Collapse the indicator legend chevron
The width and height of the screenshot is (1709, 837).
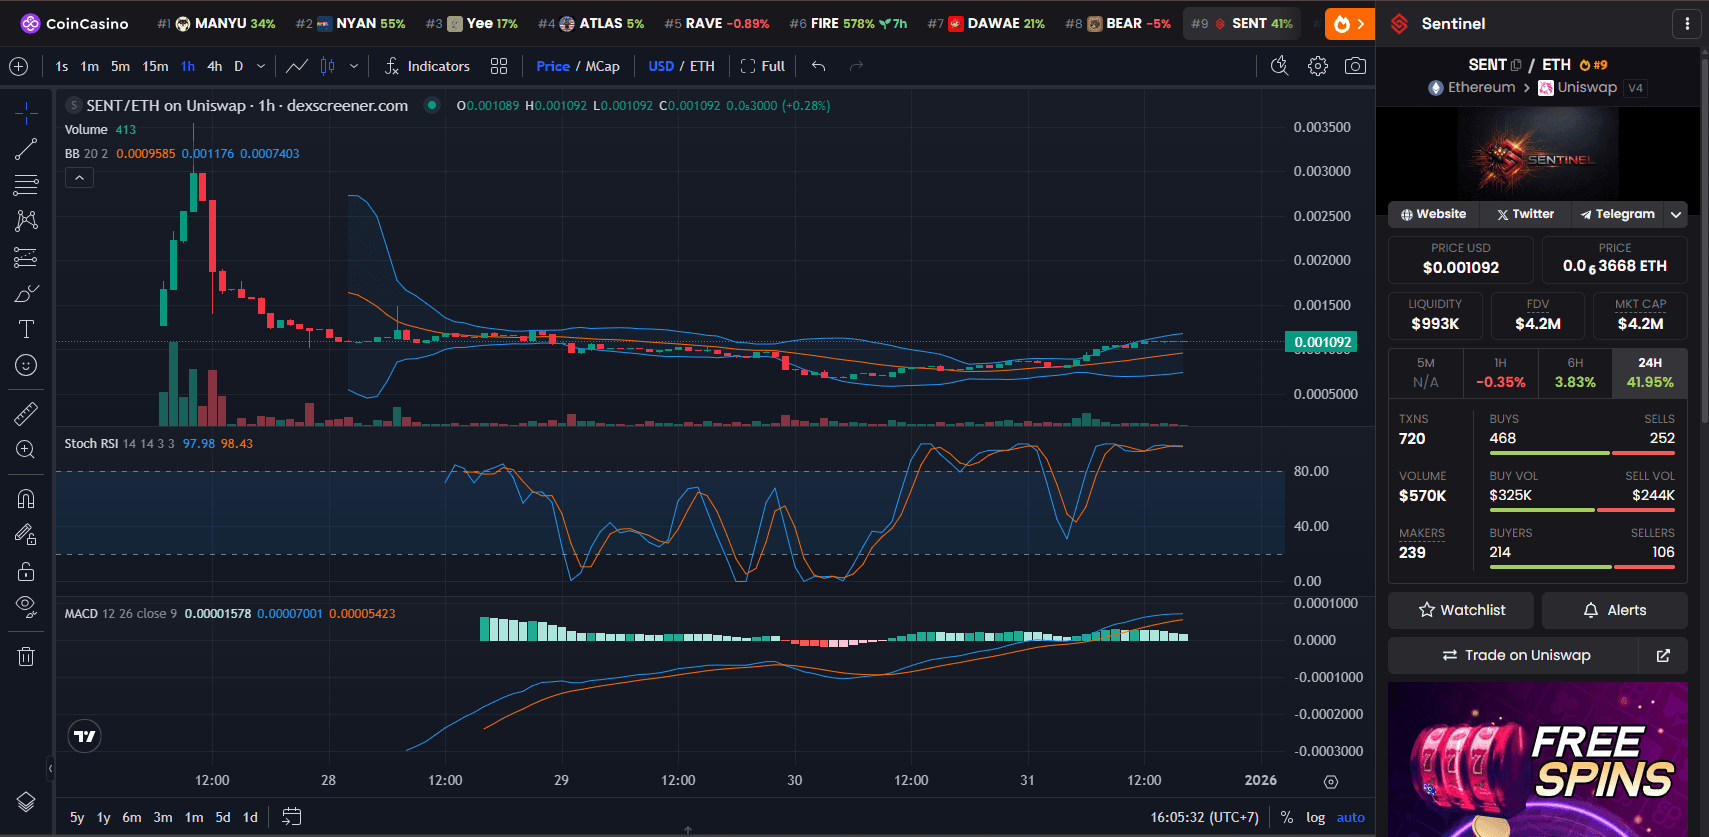(x=79, y=178)
